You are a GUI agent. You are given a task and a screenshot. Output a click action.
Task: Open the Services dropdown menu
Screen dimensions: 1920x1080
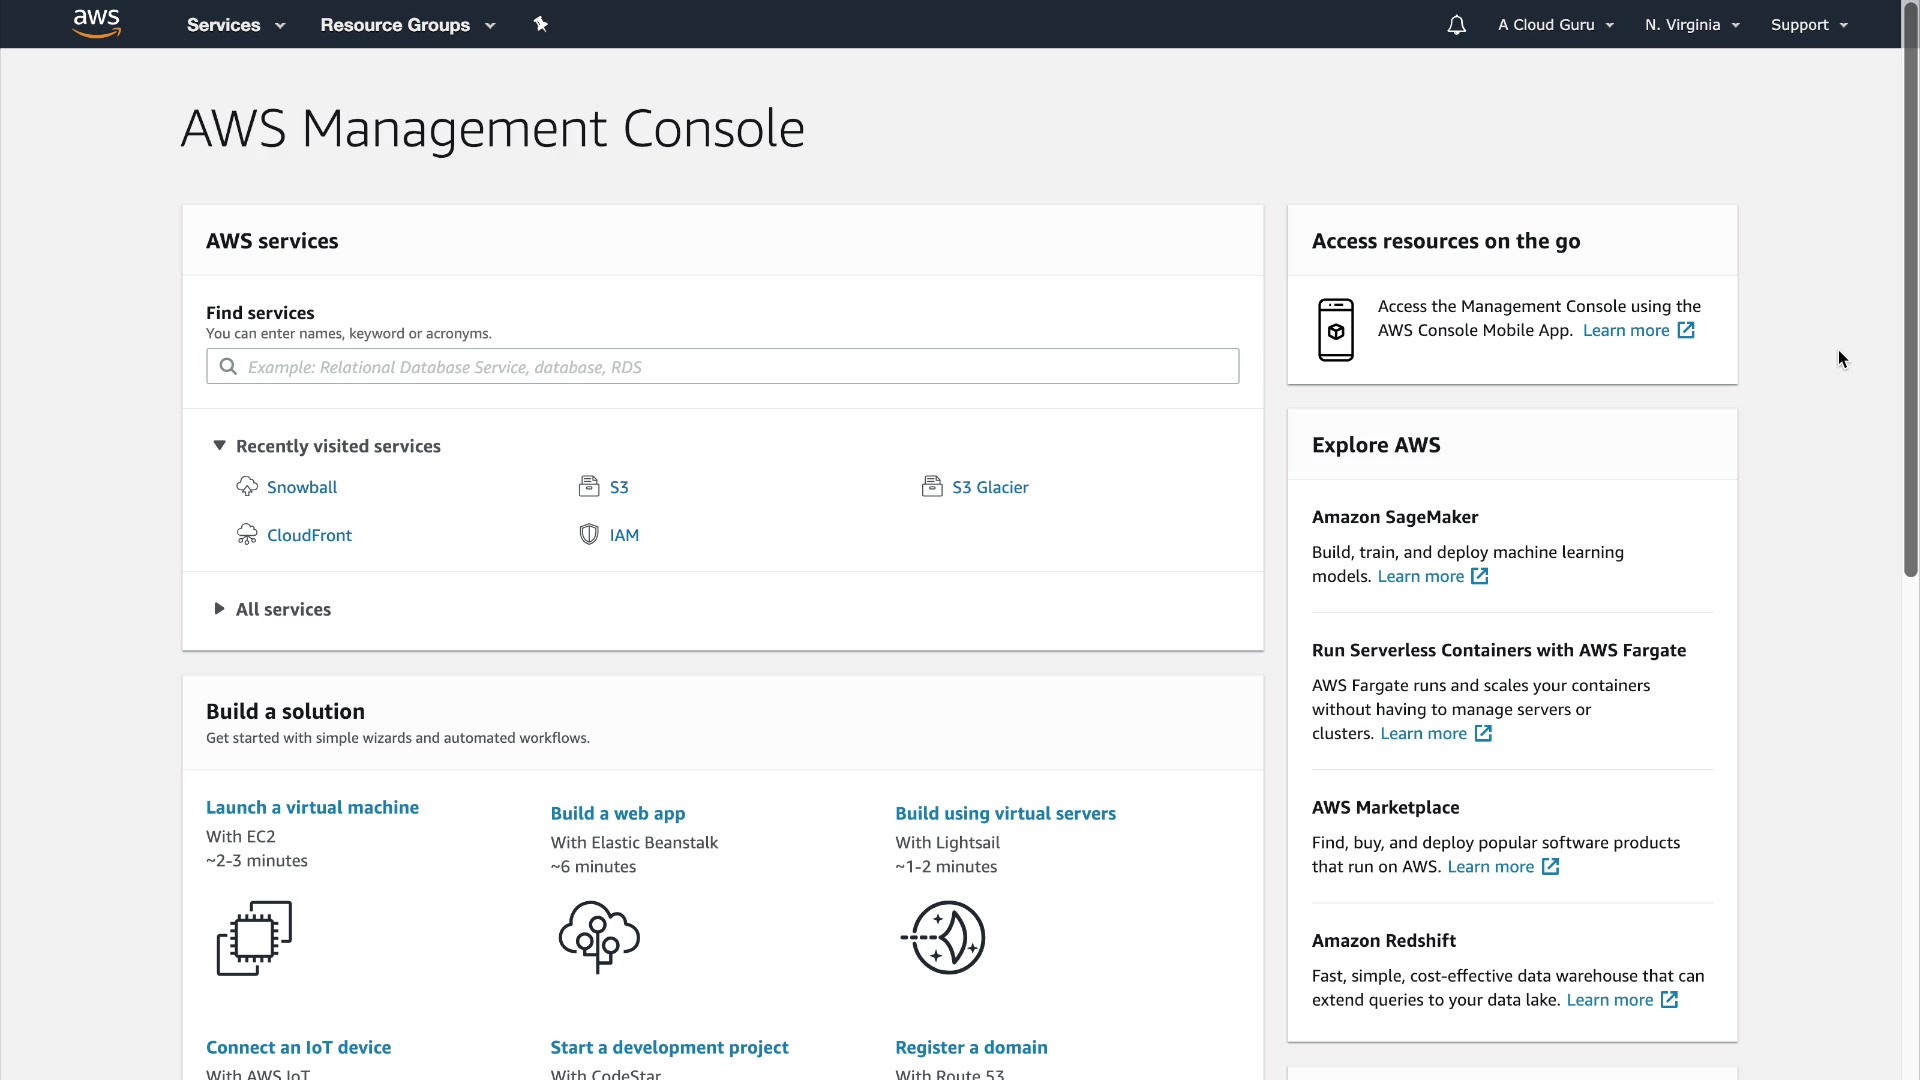click(235, 25)
